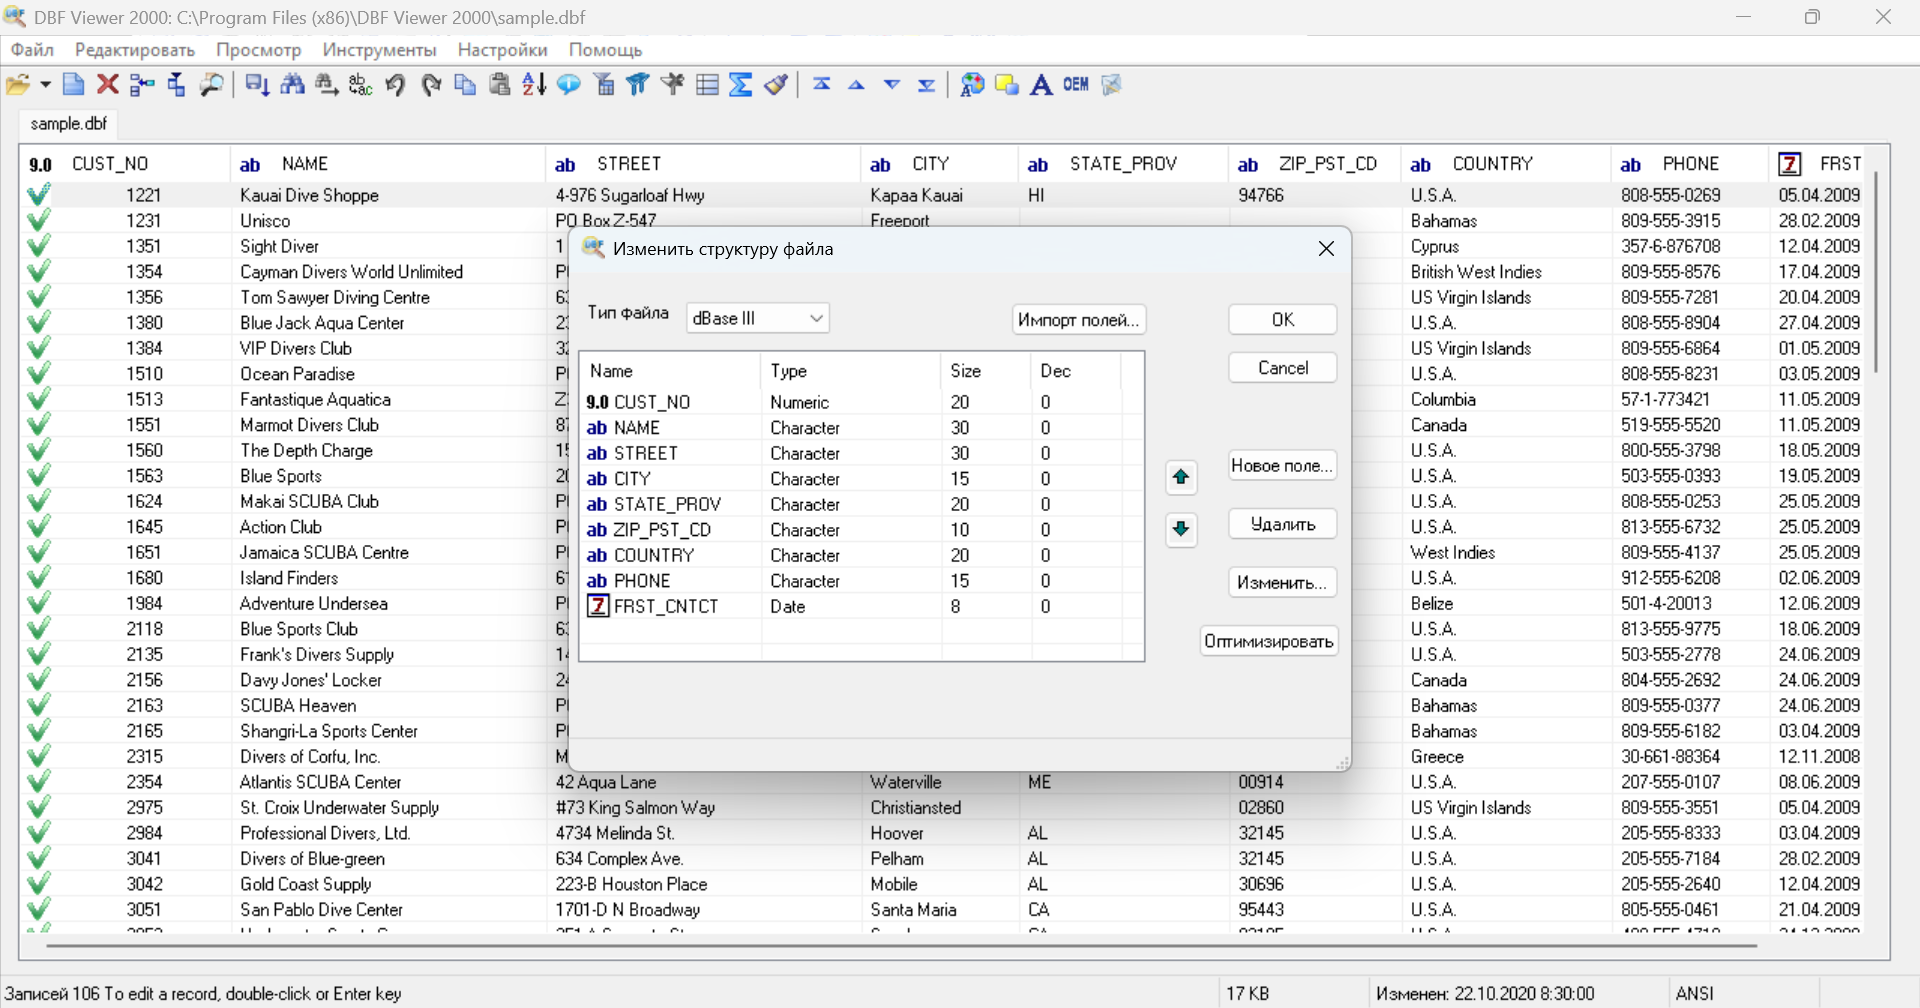Select the FRST_CNTCT field row
Screen dimensions: 1920x1008
point(665,606)
